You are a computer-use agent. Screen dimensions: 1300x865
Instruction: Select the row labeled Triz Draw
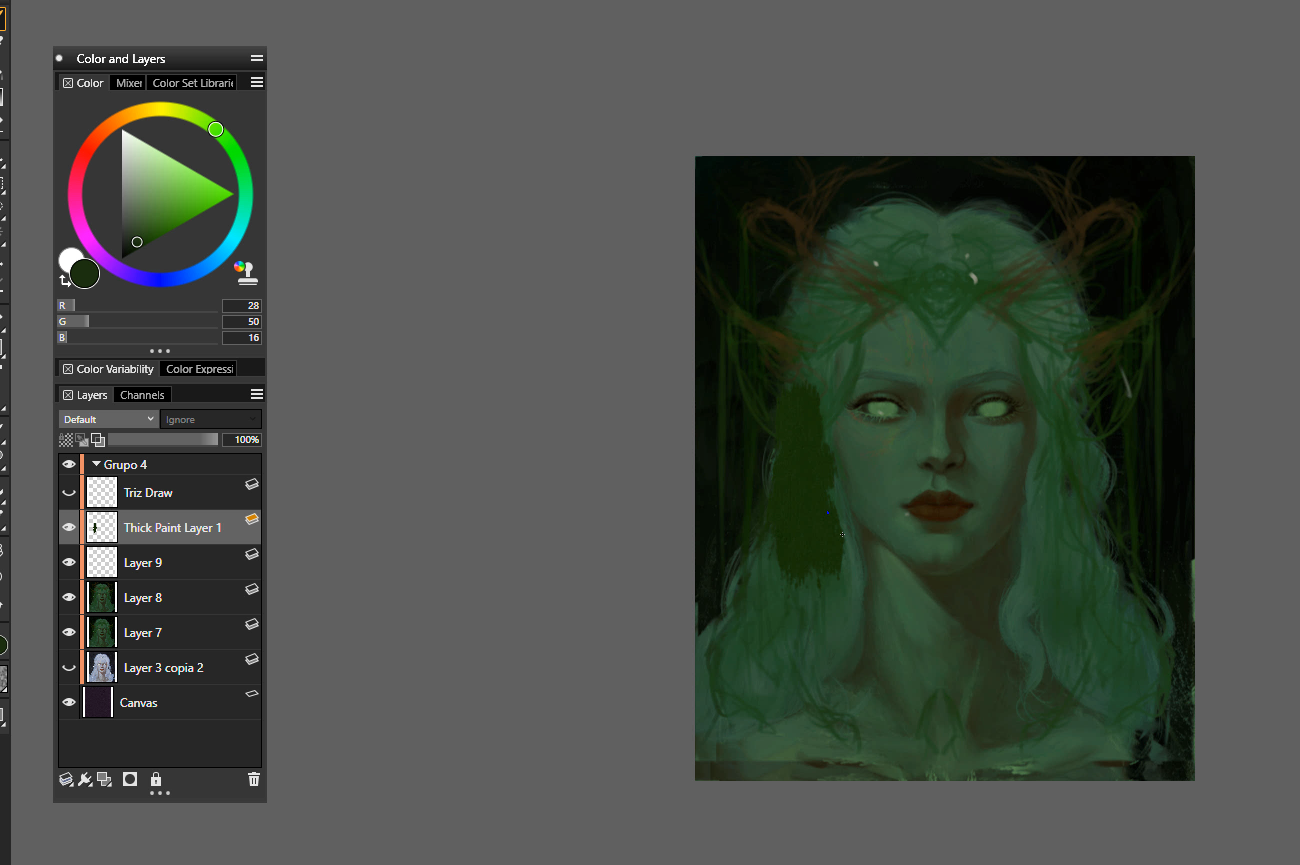point(160,493)
